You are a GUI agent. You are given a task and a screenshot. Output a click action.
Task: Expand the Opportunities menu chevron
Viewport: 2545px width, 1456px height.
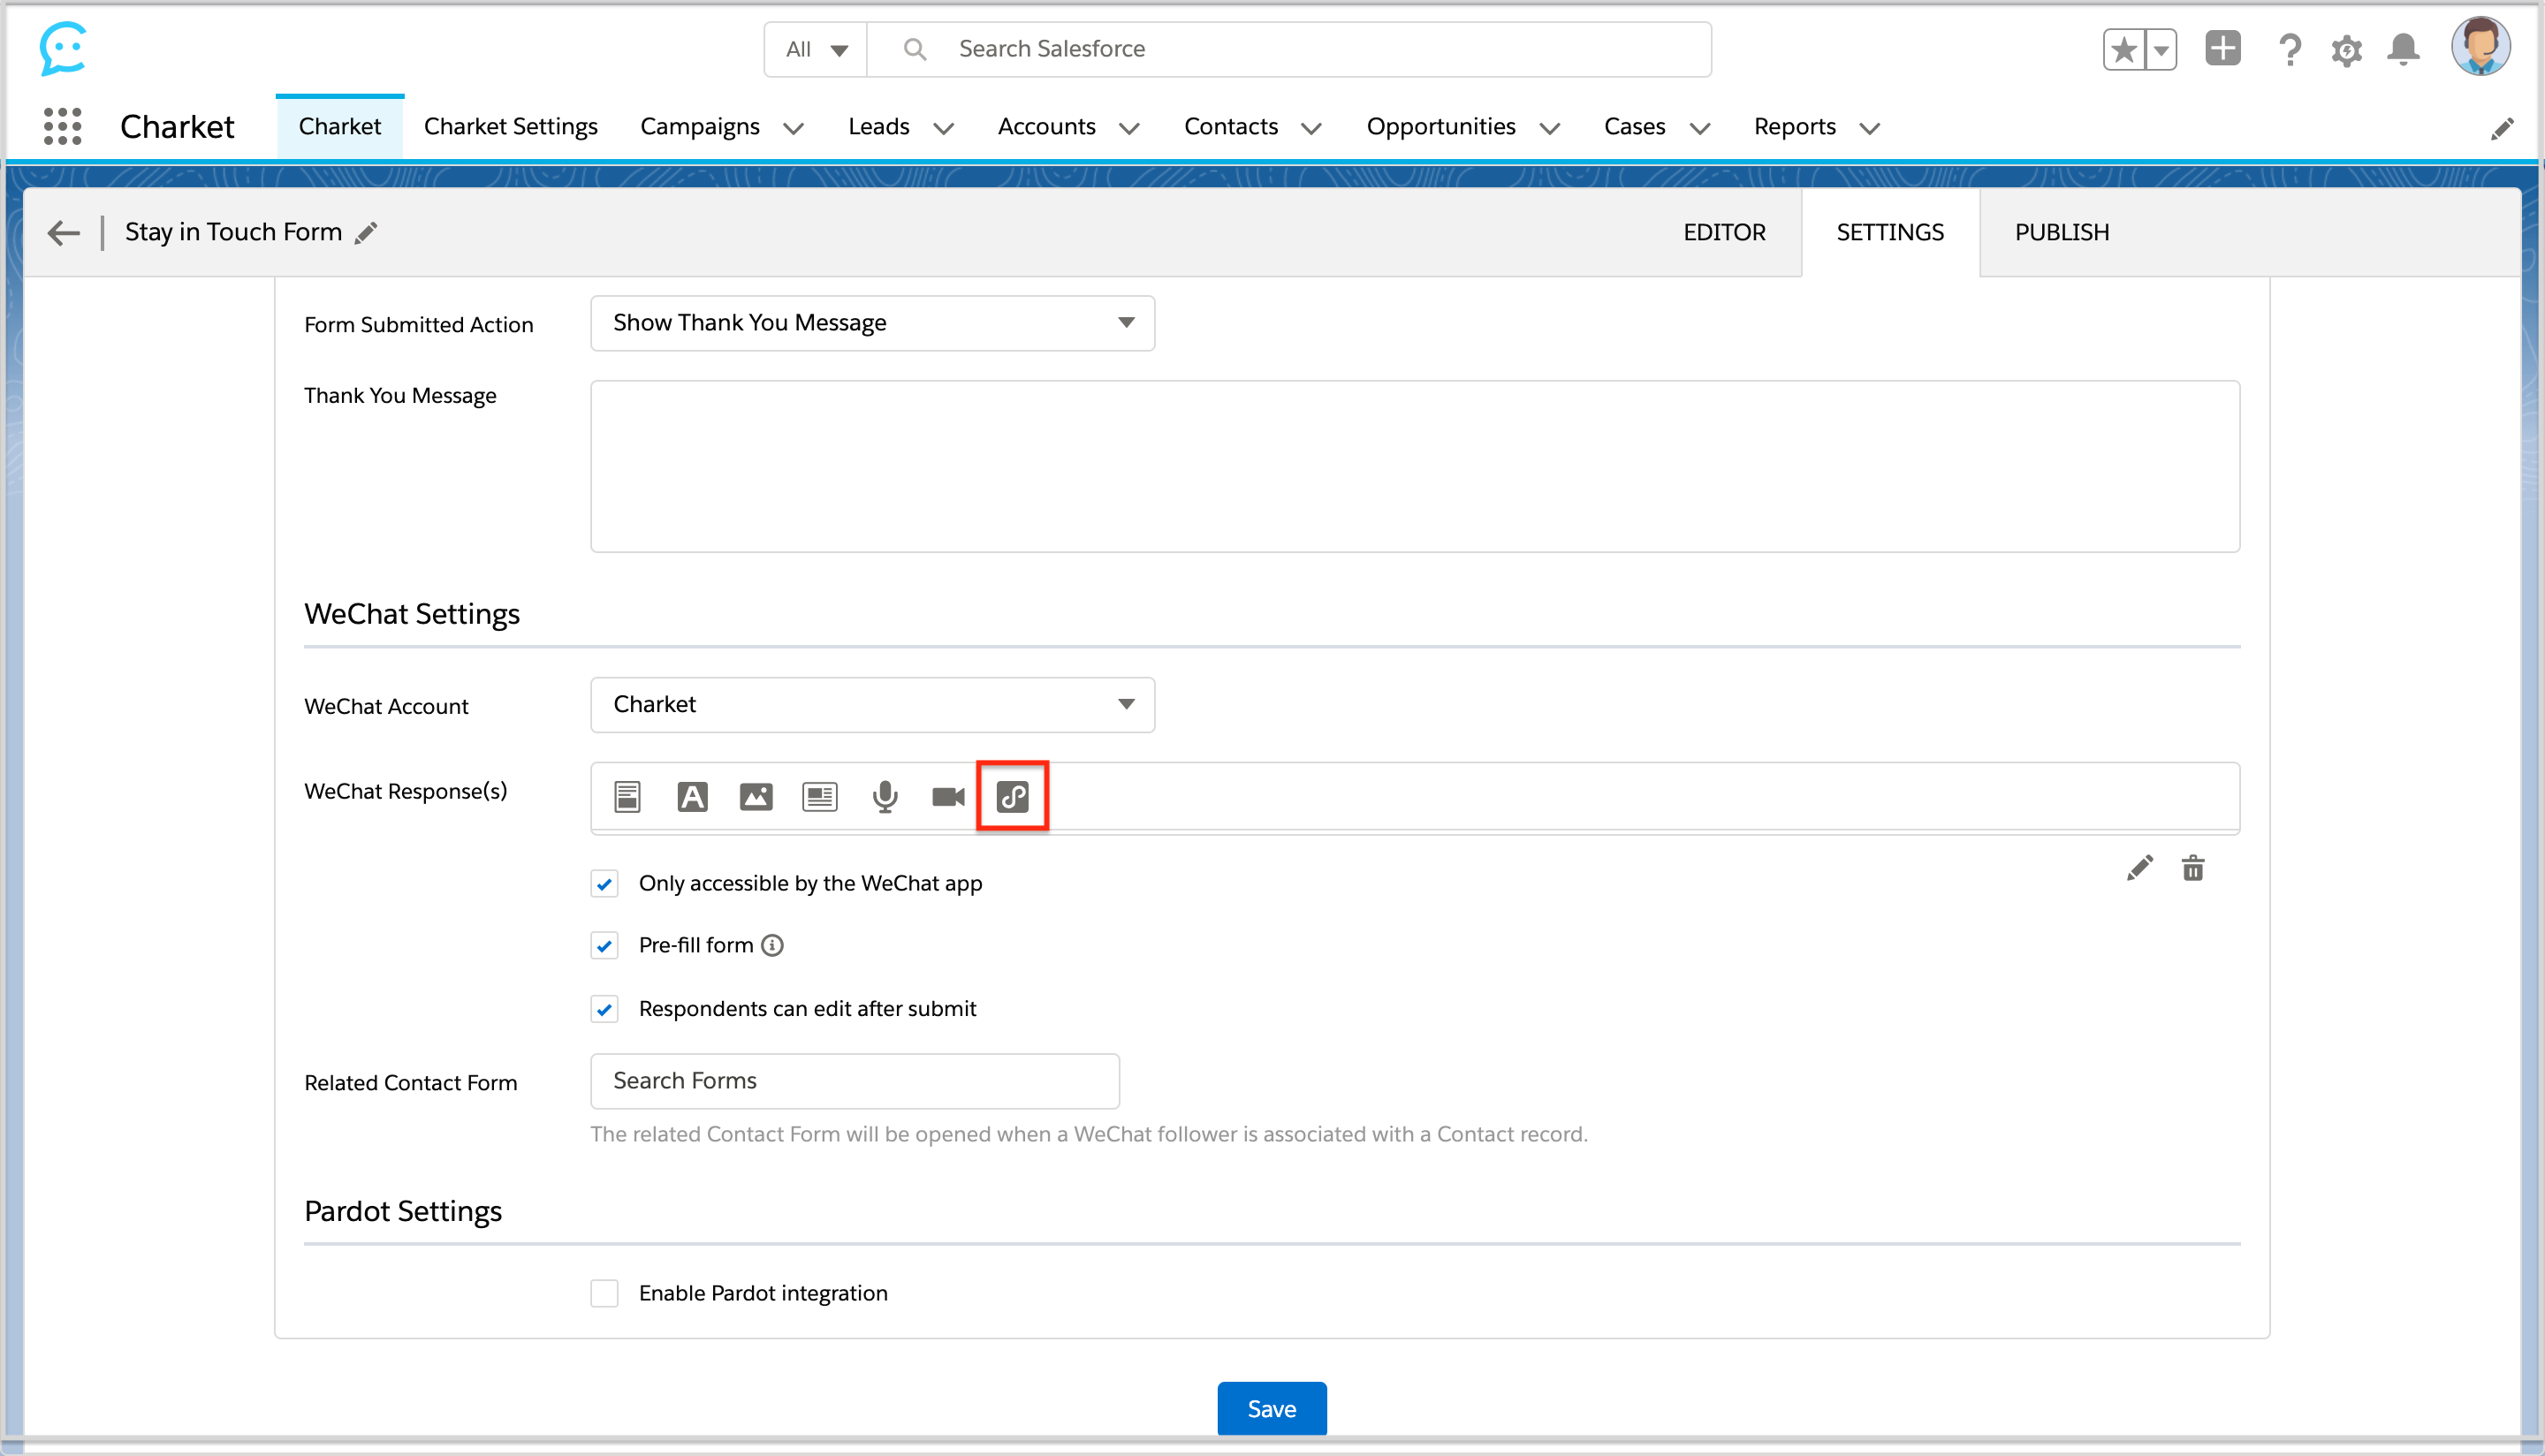(1549, 128)
